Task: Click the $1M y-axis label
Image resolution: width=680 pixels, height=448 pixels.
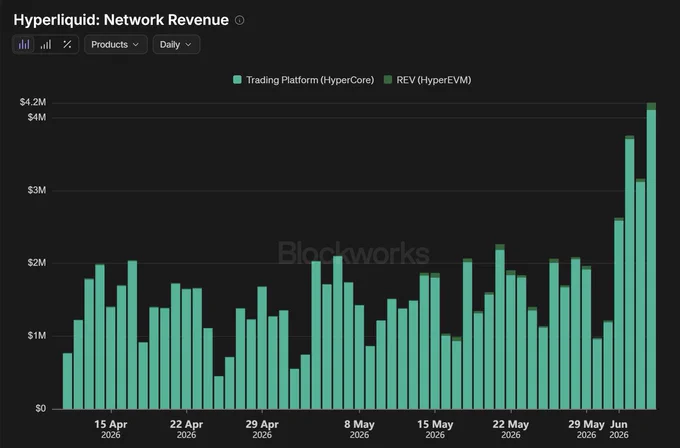Action: click(36, 336)
